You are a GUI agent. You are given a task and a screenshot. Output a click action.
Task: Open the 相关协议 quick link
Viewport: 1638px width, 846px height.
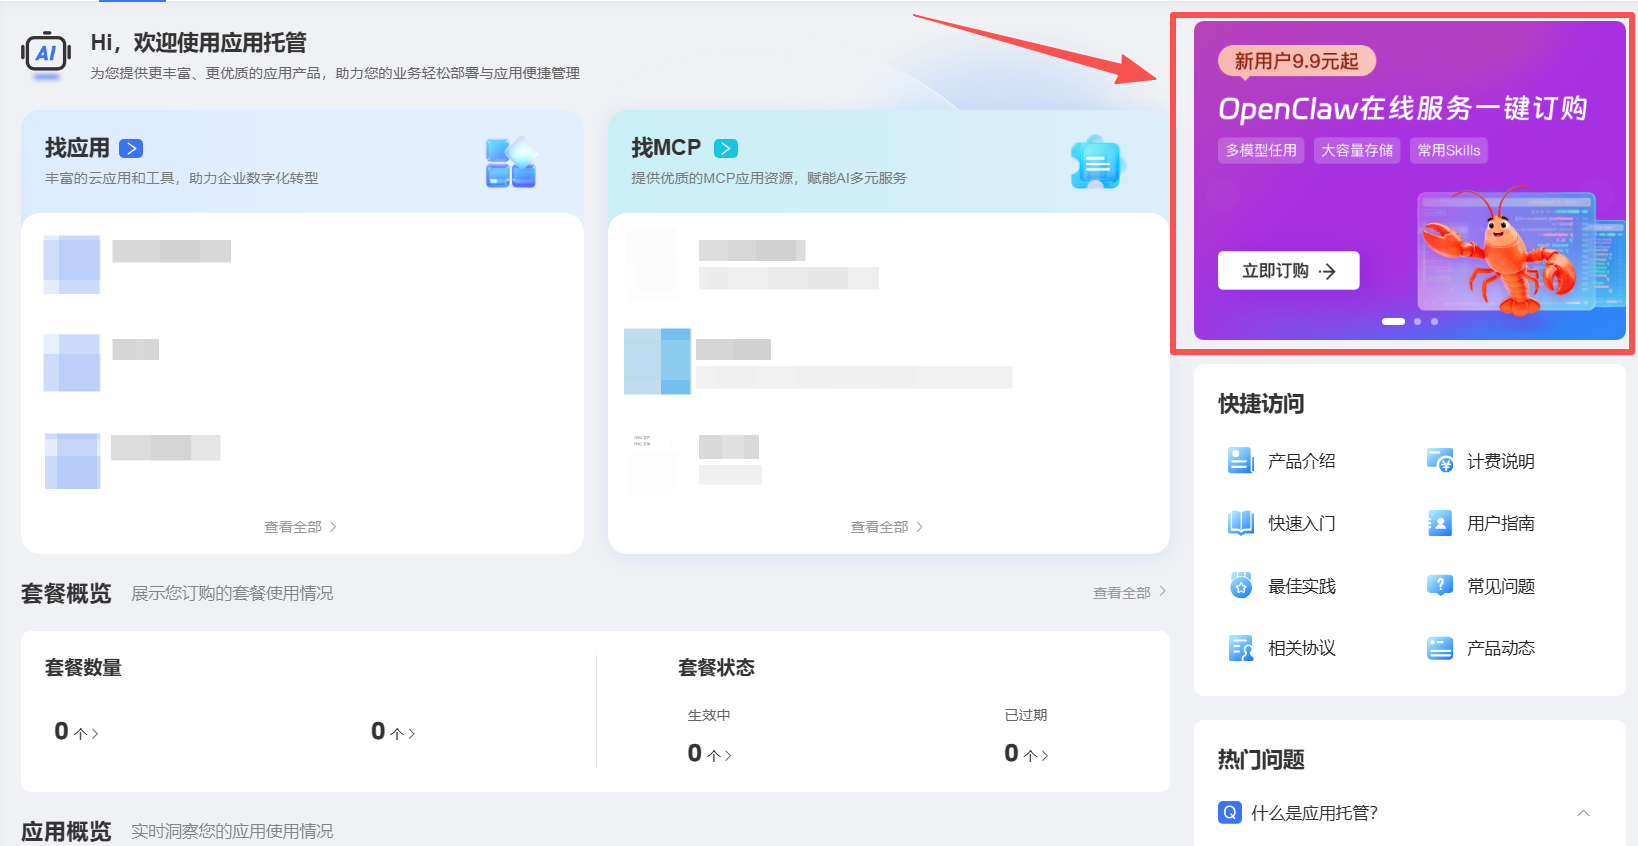(1301, 648)
